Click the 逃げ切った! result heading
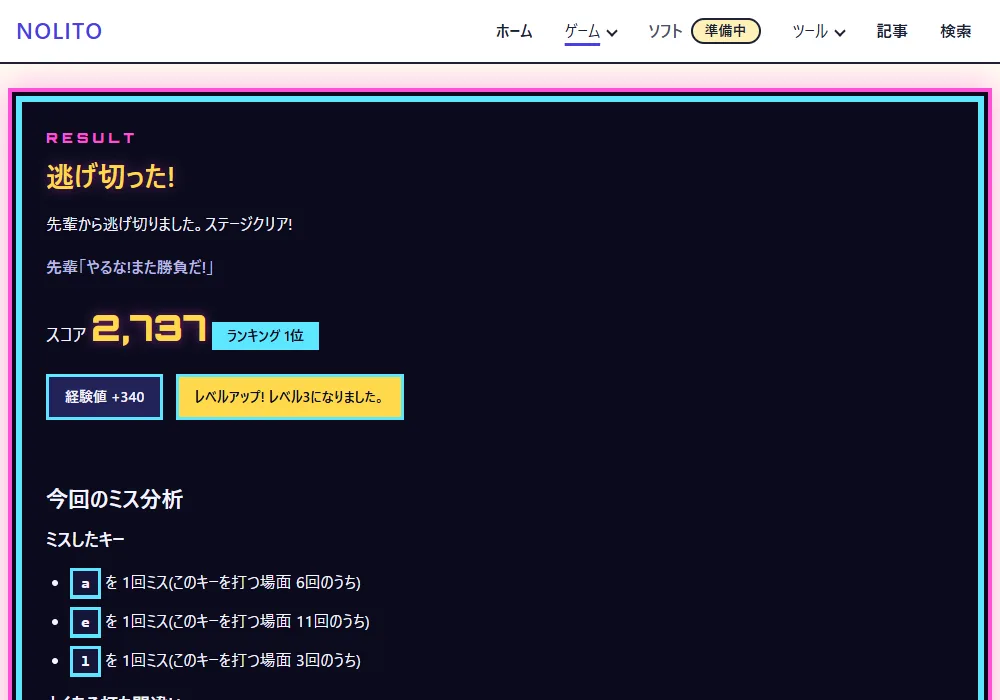 click(110, 177)
